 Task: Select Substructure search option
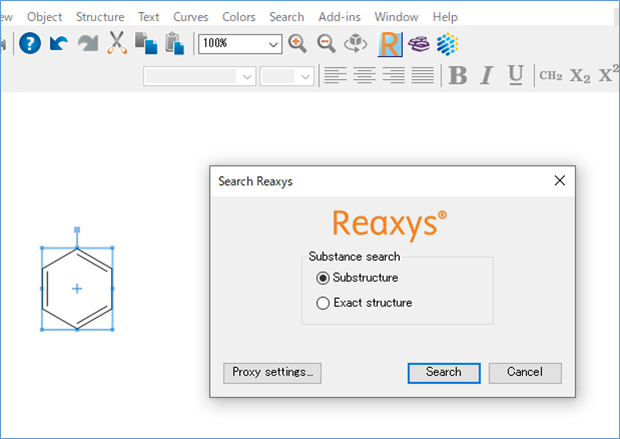tap(357, 278)
